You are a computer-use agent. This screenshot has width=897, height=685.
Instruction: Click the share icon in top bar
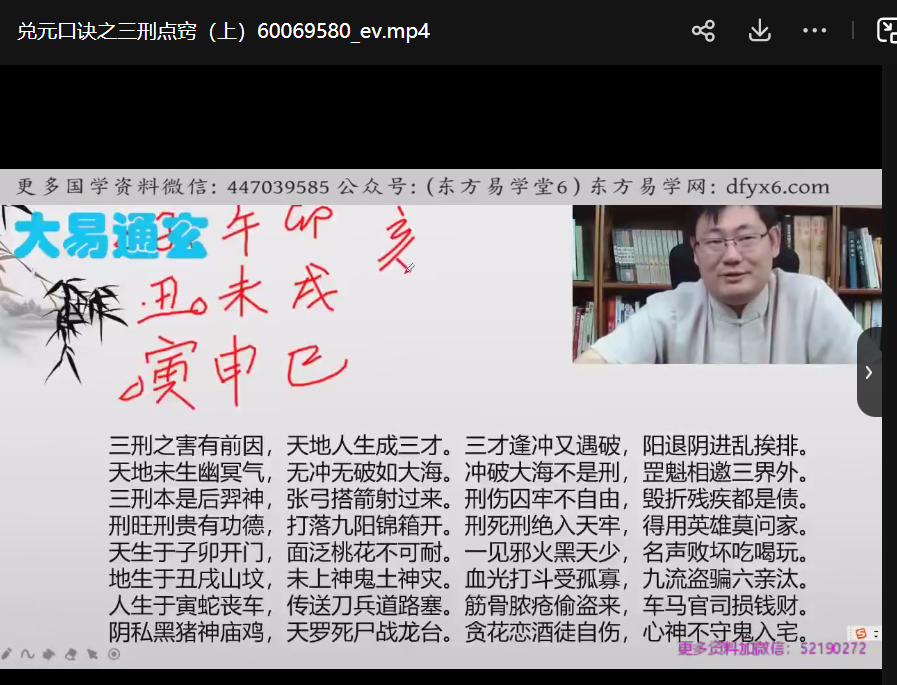point(703,31)
